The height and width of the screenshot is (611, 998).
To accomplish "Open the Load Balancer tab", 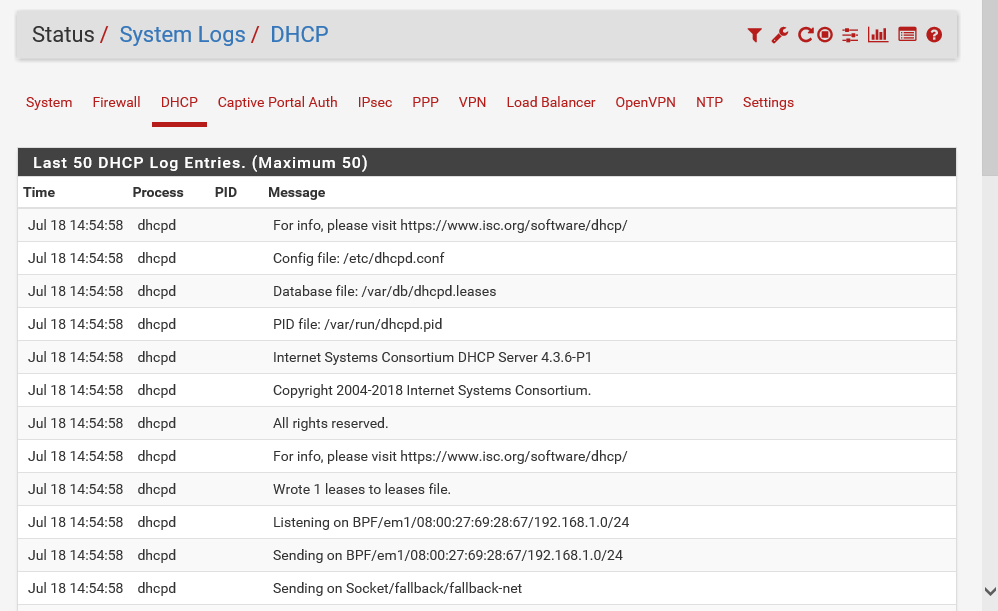I will (550, 102).
